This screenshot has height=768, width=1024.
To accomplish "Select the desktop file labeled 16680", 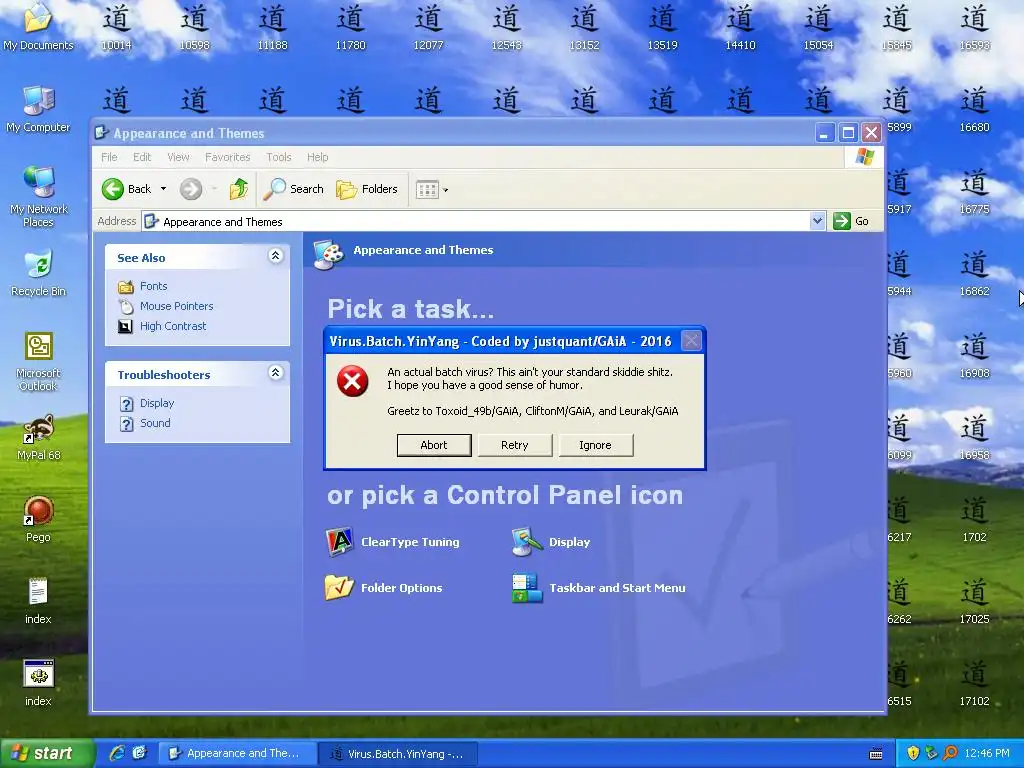I will pos(974,109).
